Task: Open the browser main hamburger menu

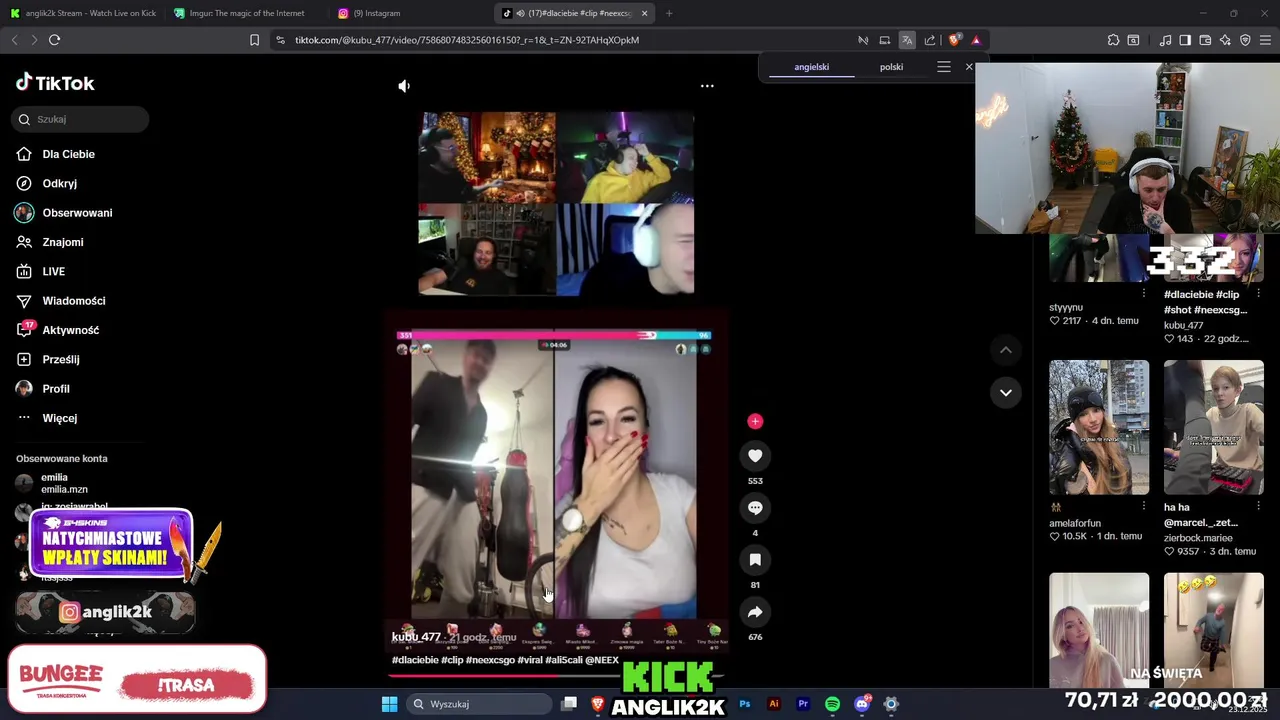Action: (1266, 40)
